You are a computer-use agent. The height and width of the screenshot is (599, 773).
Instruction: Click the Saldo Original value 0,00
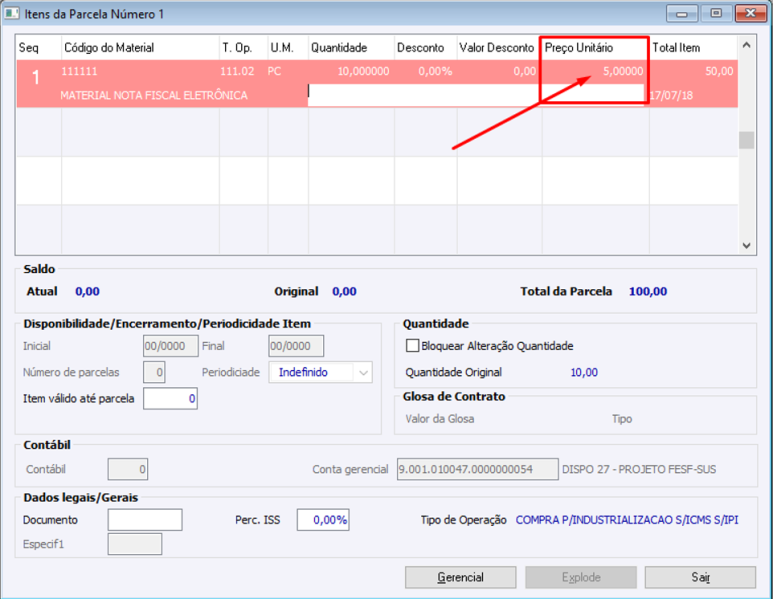tap(344, 291)
